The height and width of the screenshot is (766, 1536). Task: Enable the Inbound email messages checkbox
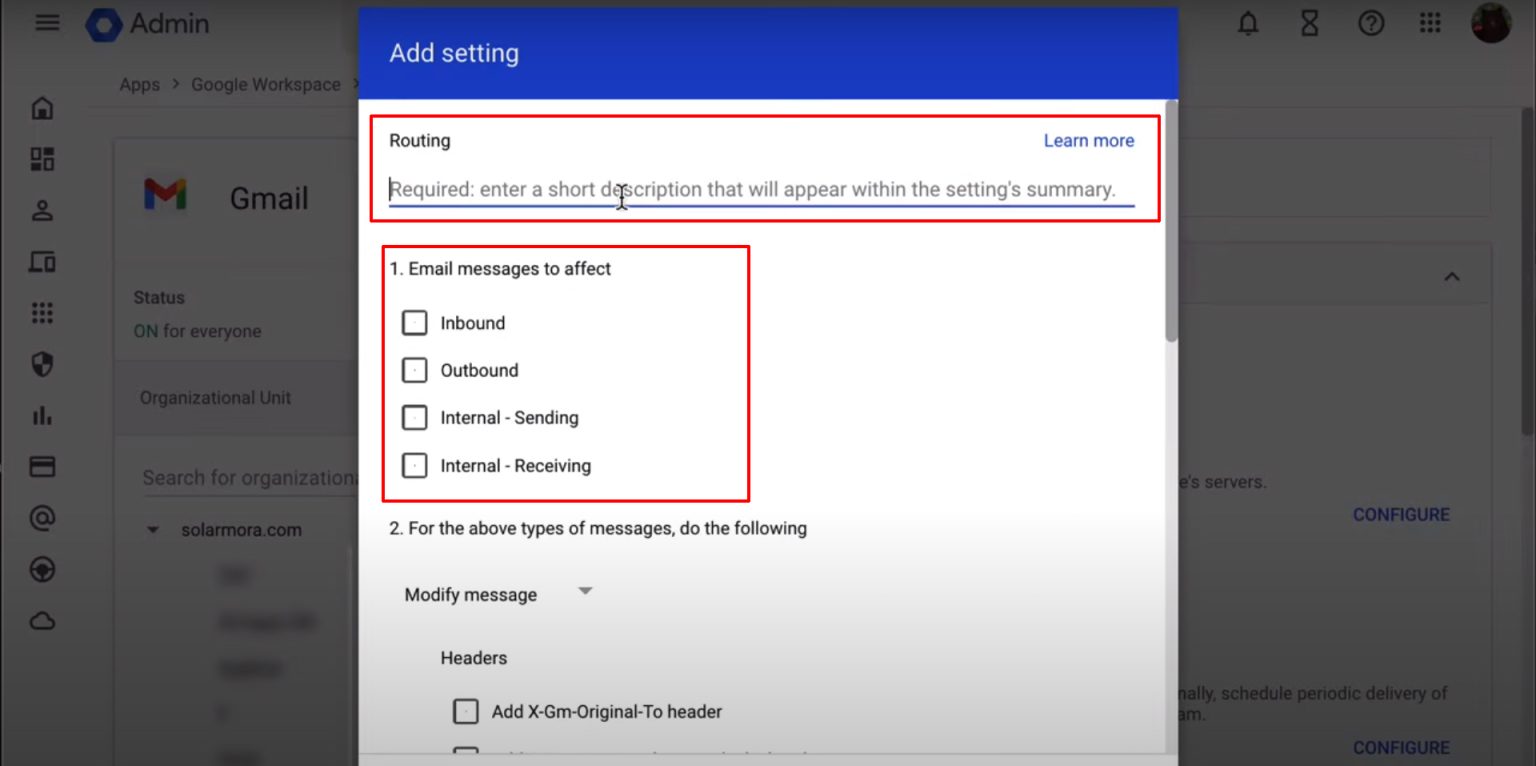[414, 322]
